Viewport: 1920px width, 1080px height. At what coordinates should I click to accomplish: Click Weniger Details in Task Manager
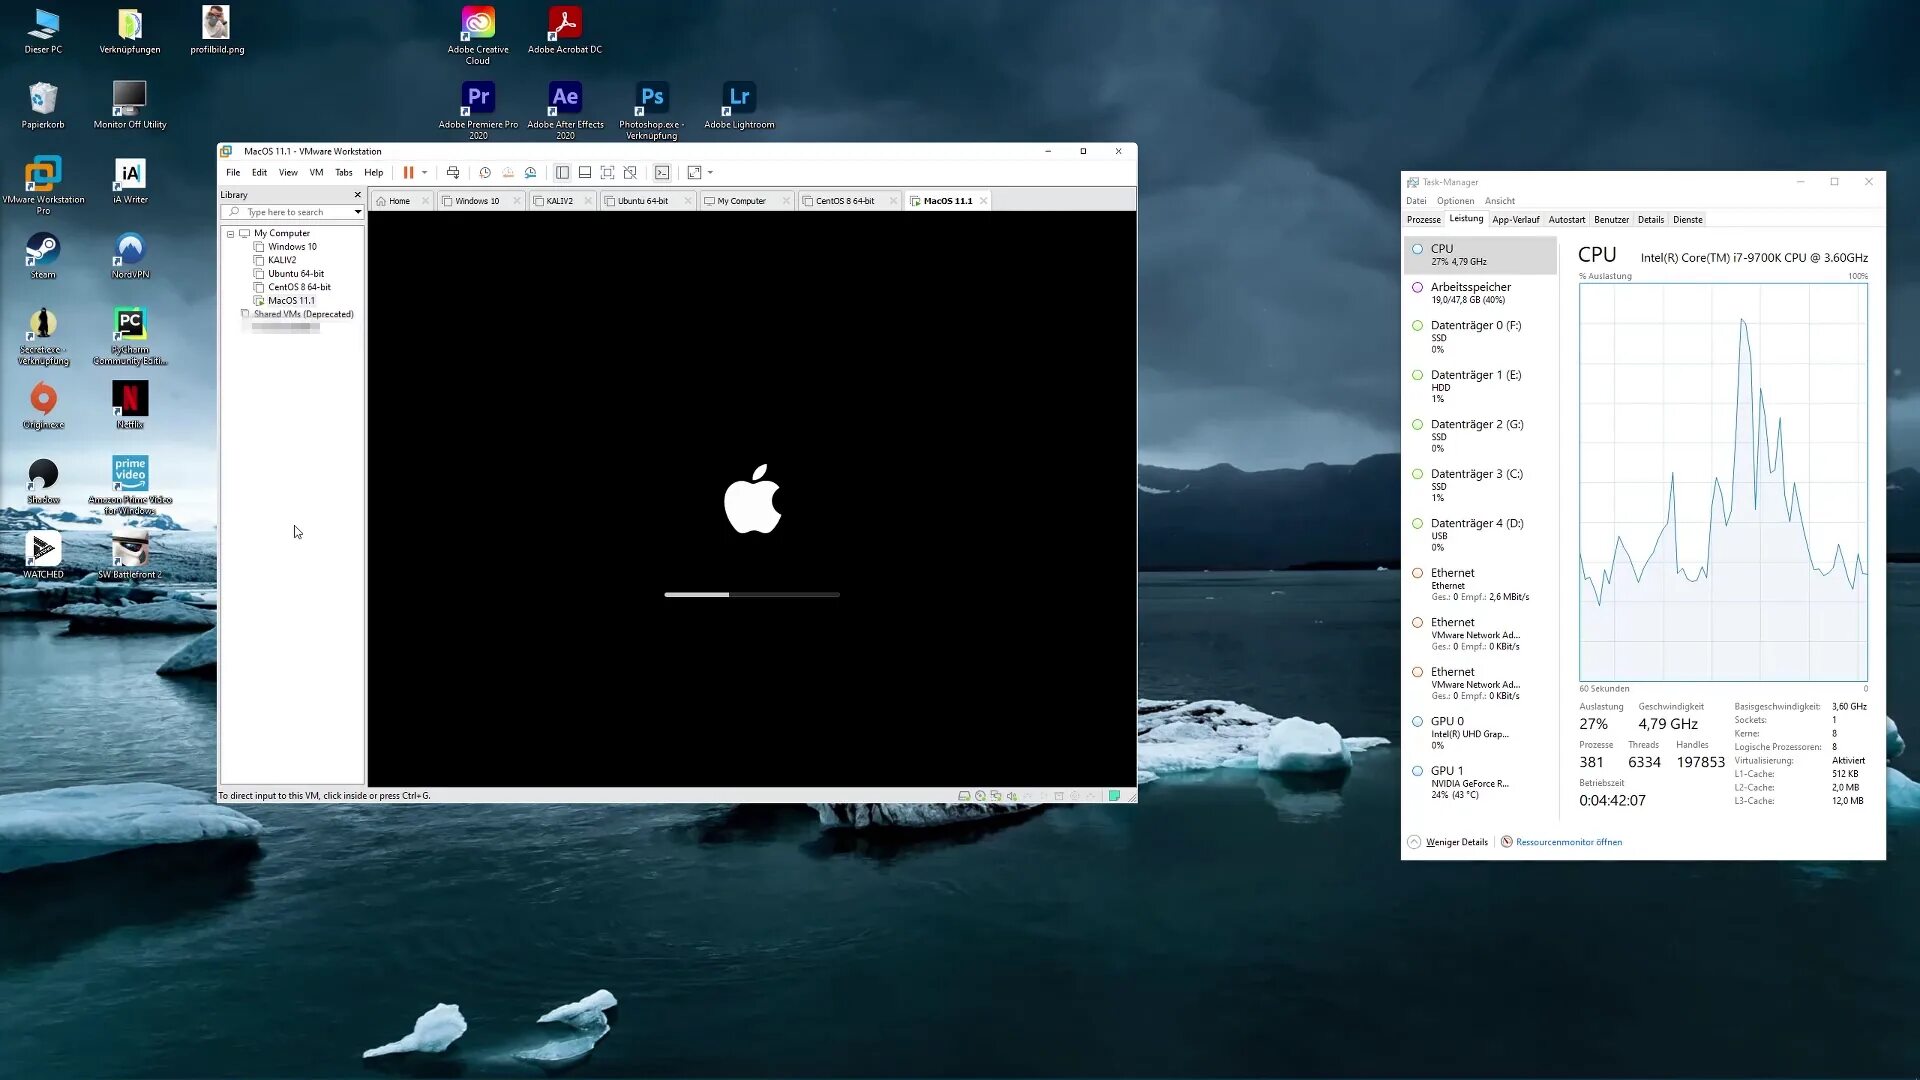click(1456, 842)
